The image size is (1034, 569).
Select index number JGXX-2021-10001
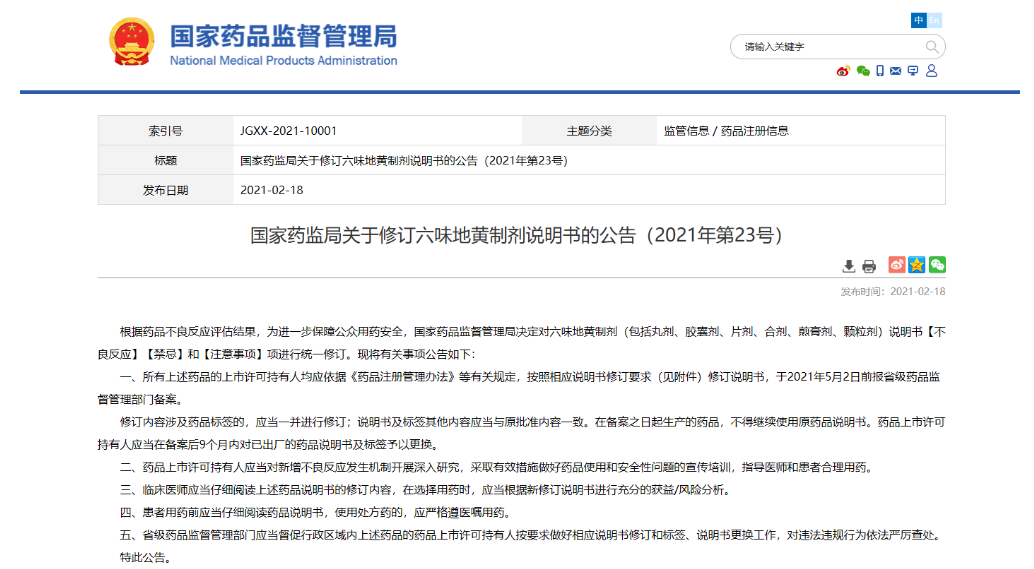[x=288, y=131]
